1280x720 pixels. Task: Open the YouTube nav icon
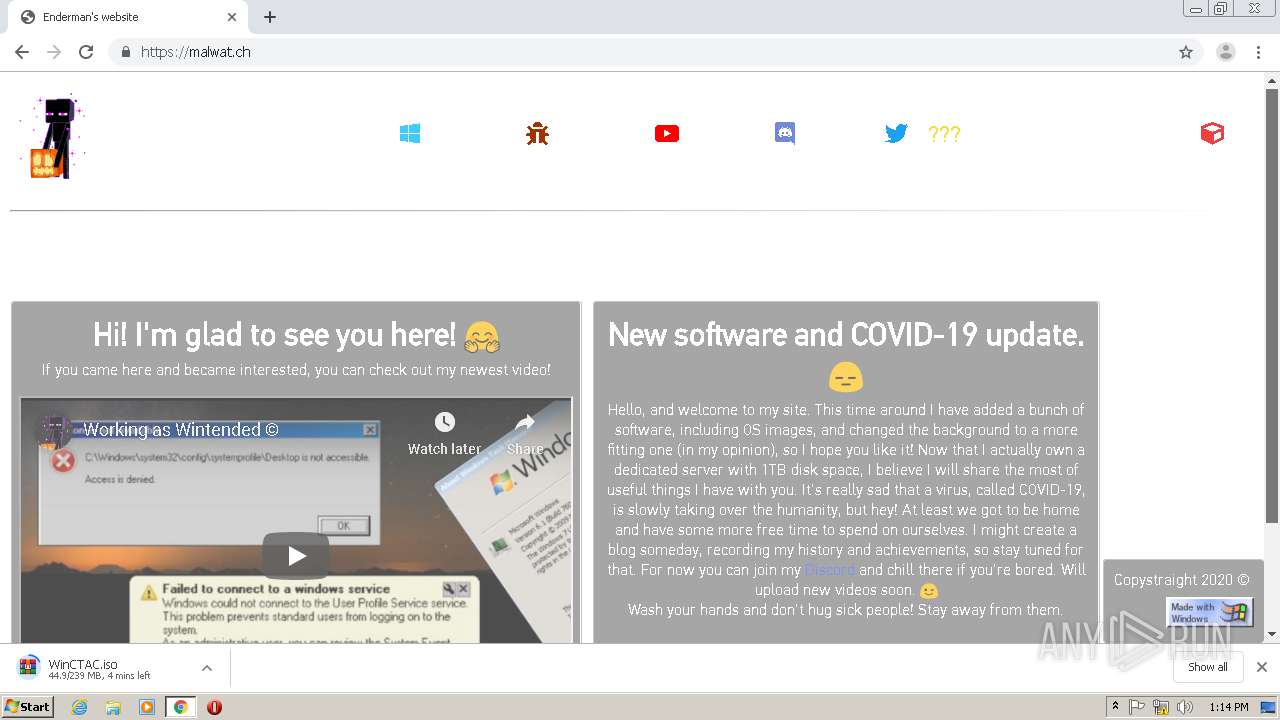point(667,134)
